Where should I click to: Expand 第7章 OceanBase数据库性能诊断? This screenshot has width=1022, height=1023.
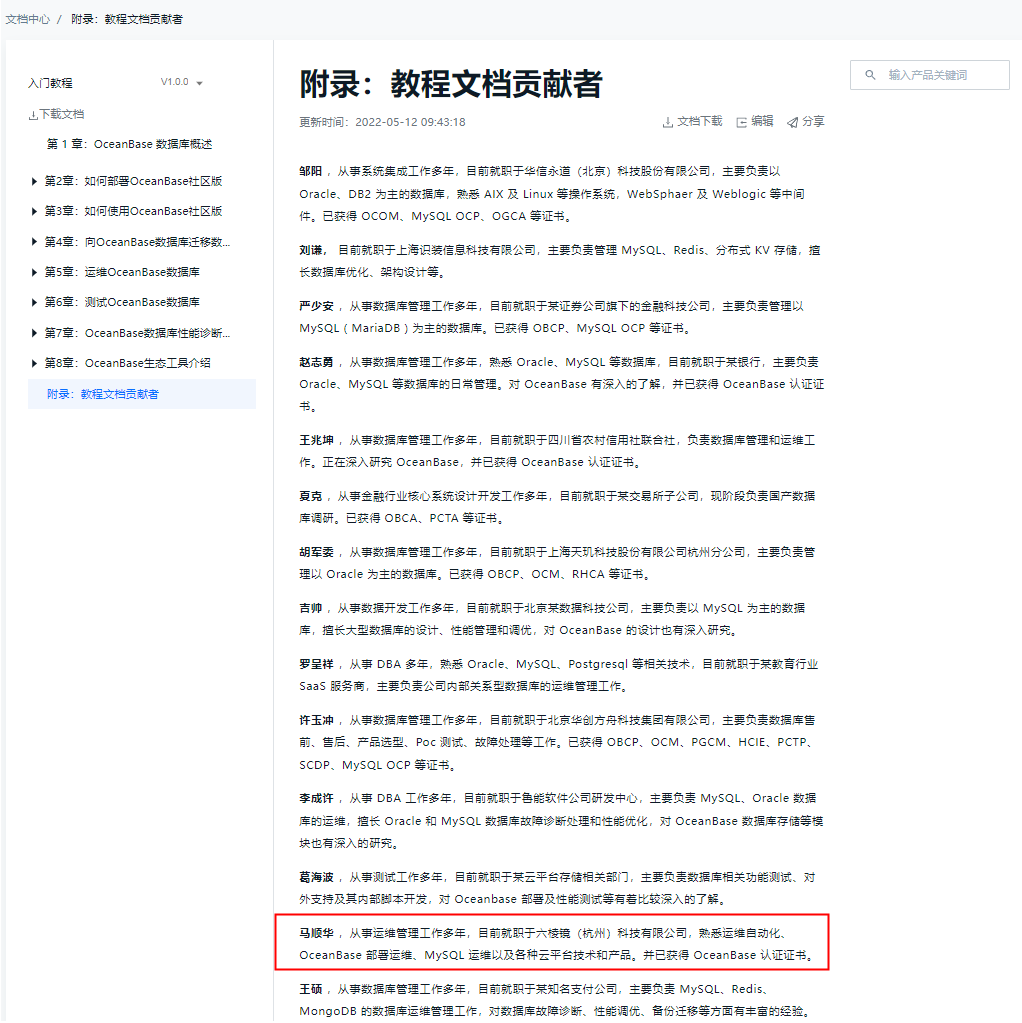pos(34,333)
